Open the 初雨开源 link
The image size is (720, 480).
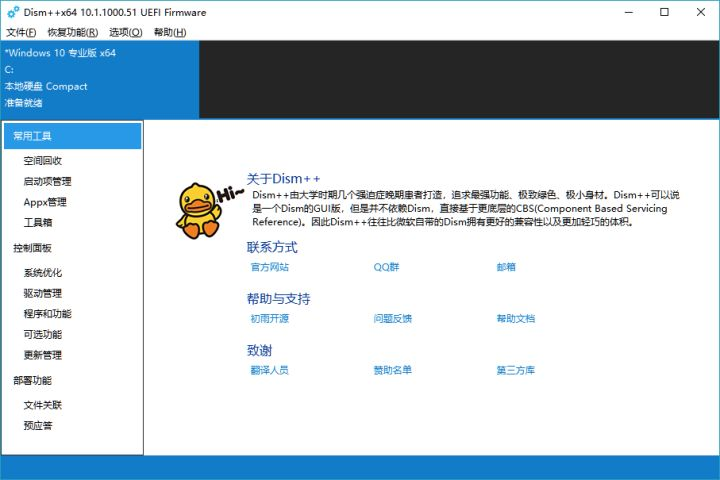(270, 318)
